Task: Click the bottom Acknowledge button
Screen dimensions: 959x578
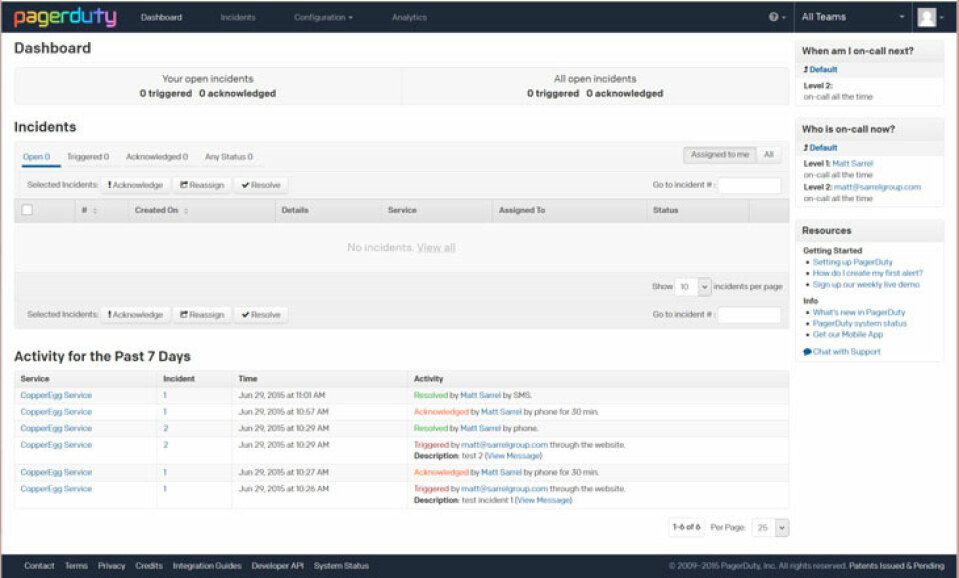Action: pos(135,314)
